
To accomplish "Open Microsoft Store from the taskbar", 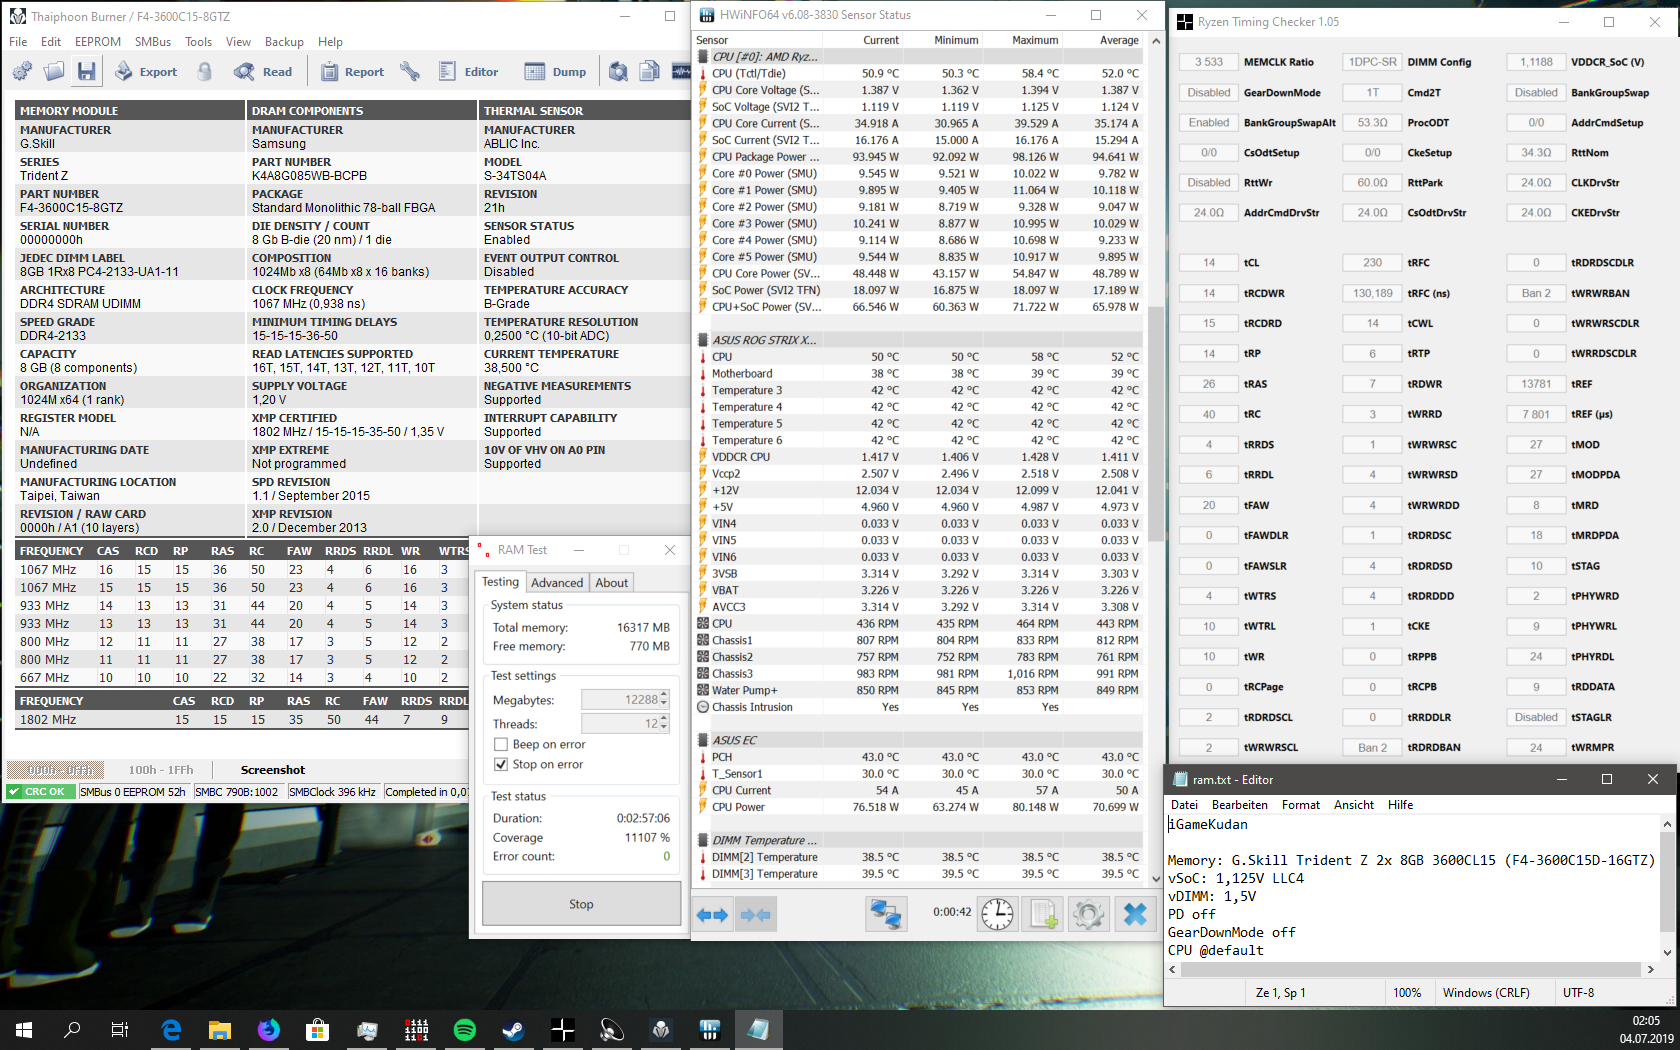I will point(318,1030).
